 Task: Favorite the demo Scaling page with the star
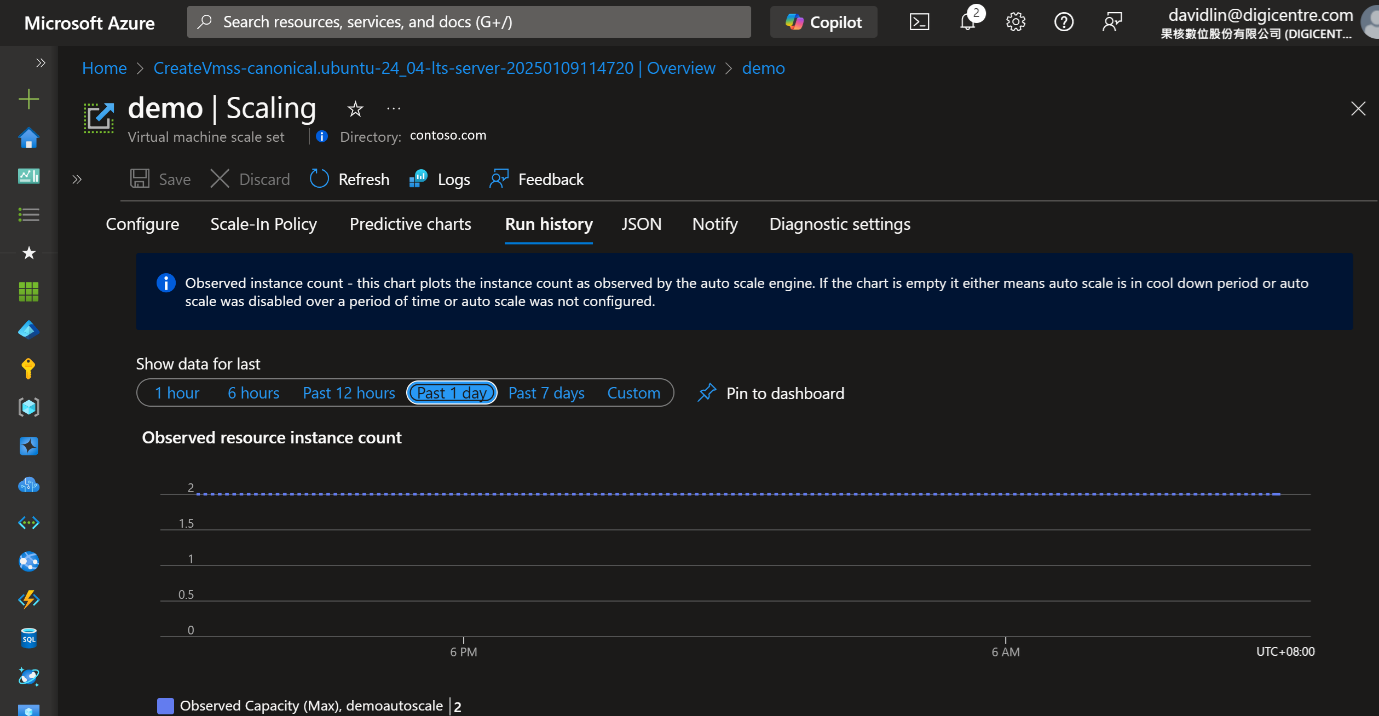pos(355,108)
